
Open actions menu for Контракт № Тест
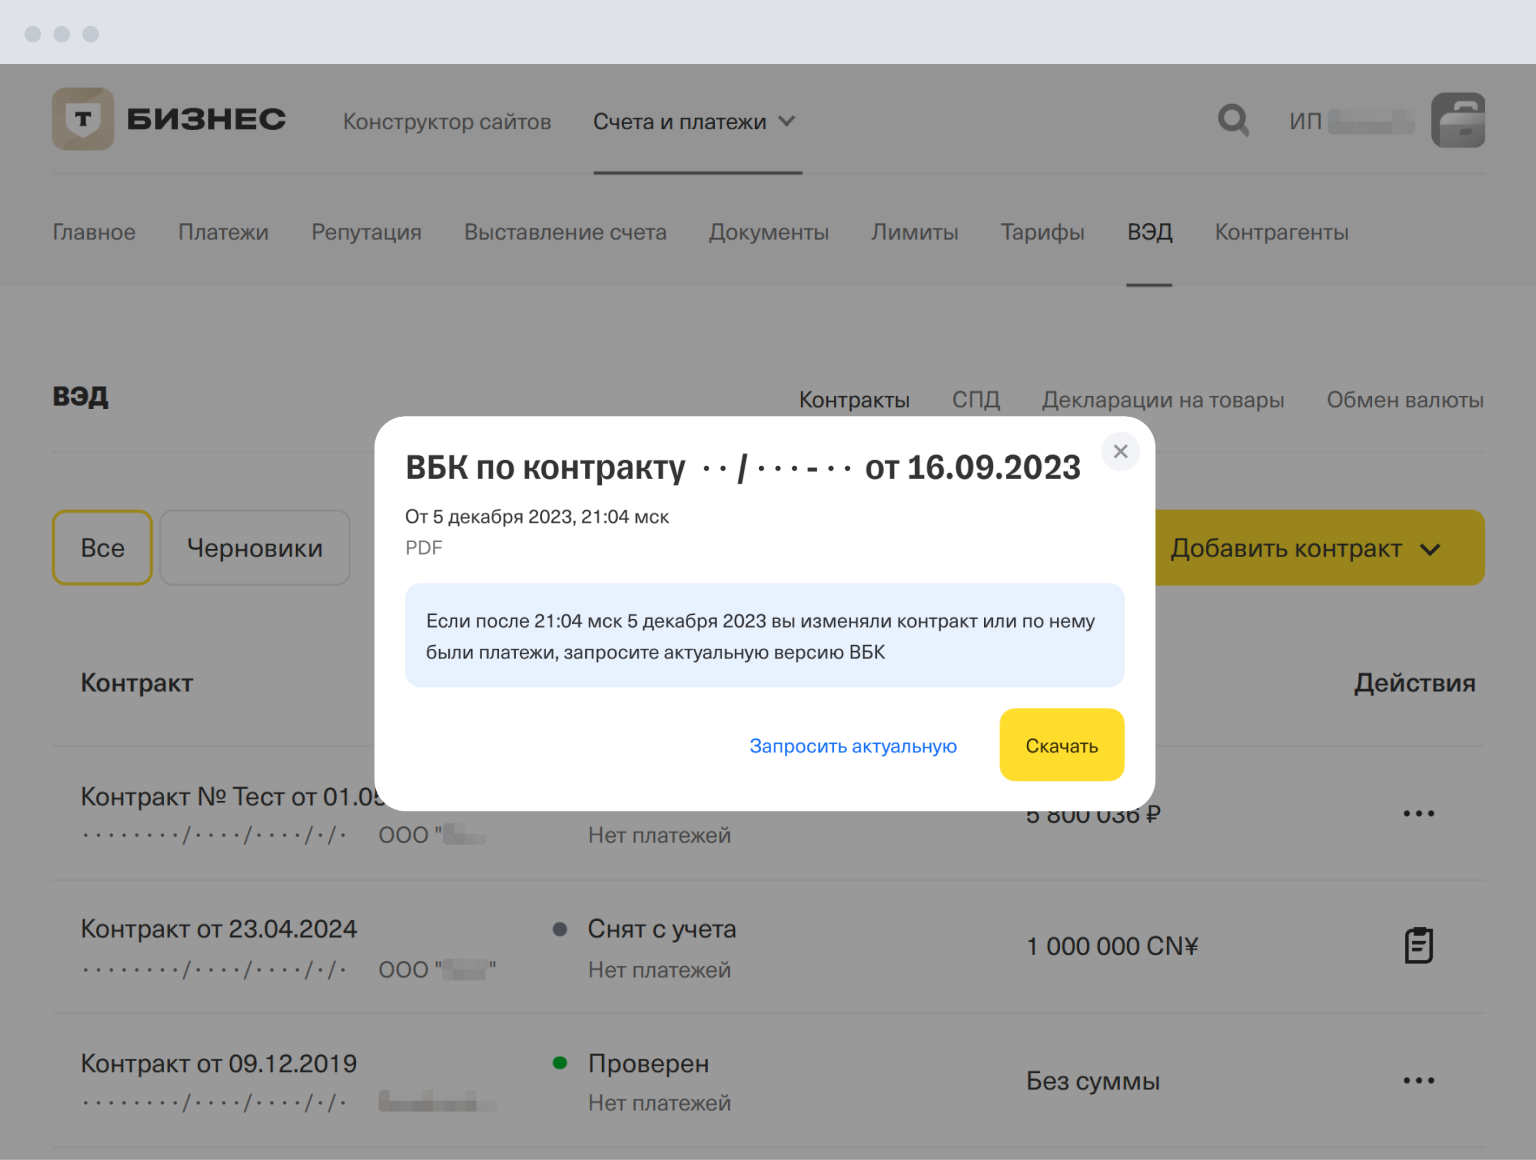1418,813
